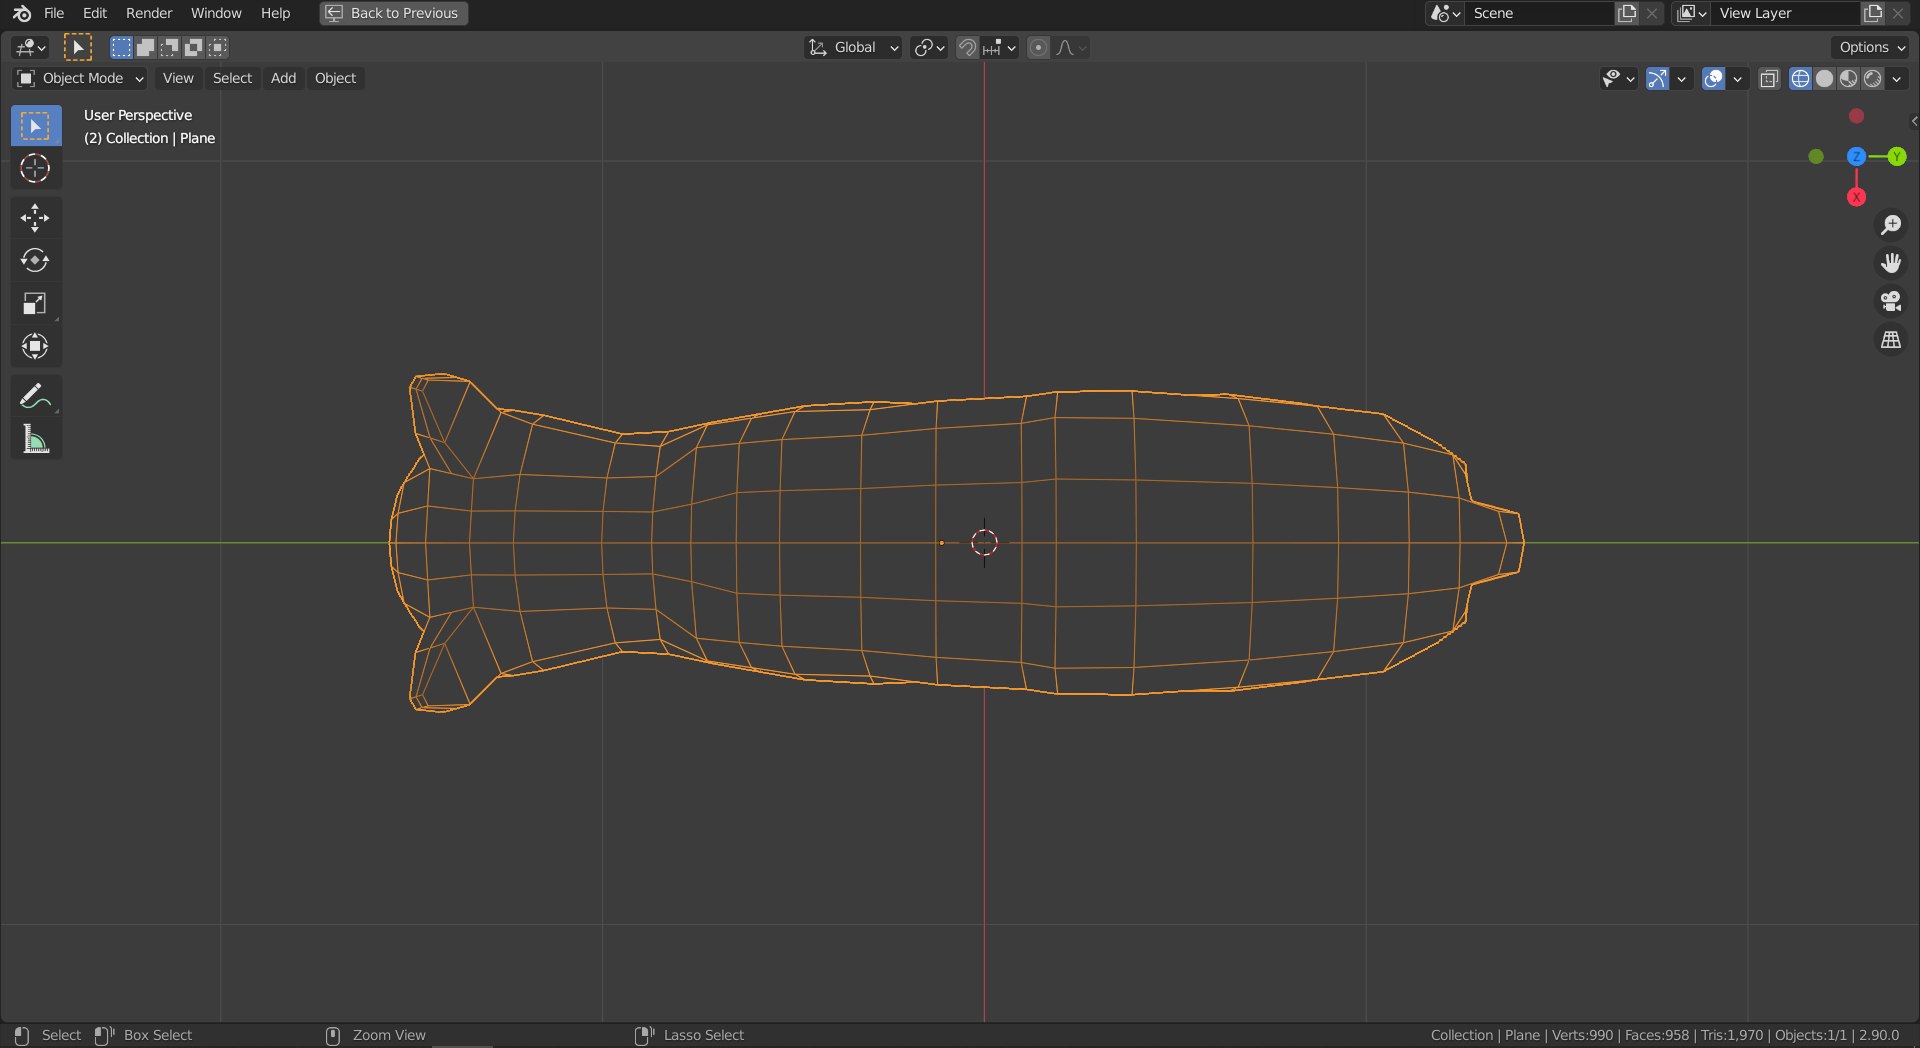Click the Scene name field
This screenshot has width=1920, height=1048.
pos(1539,13)
